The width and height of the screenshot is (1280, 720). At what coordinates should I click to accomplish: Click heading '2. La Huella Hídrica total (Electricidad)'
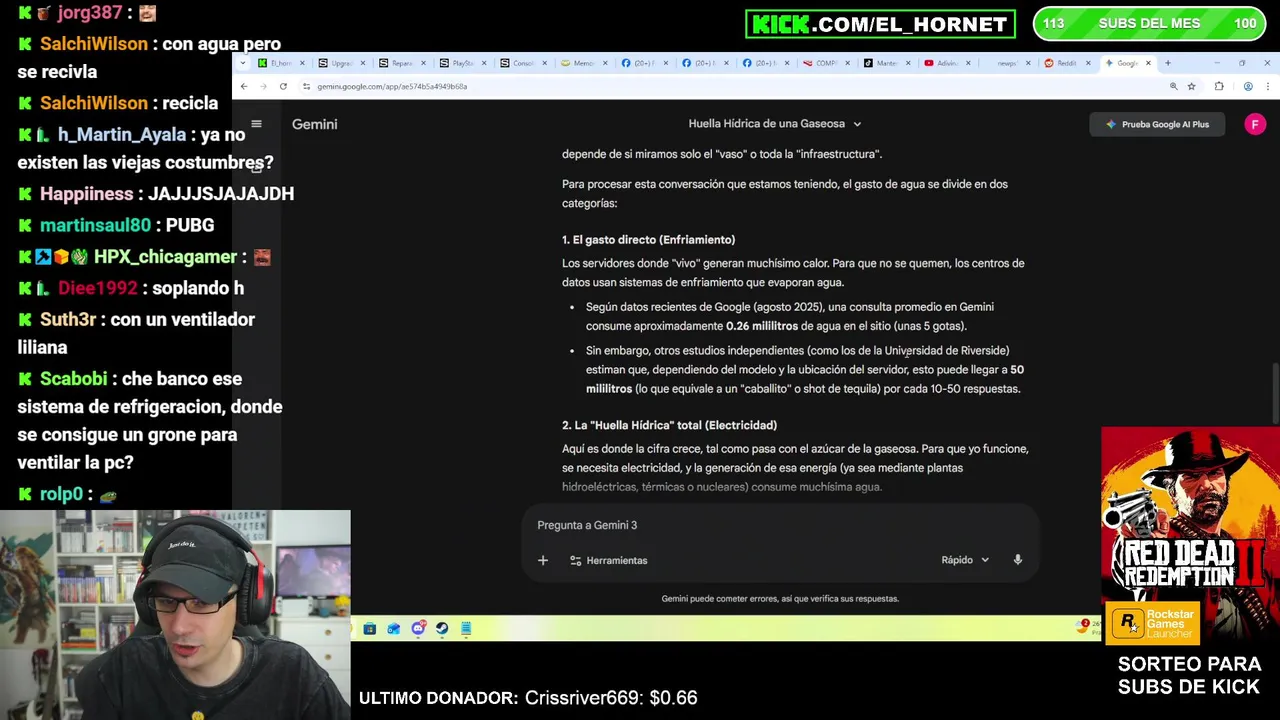[669, 425]
